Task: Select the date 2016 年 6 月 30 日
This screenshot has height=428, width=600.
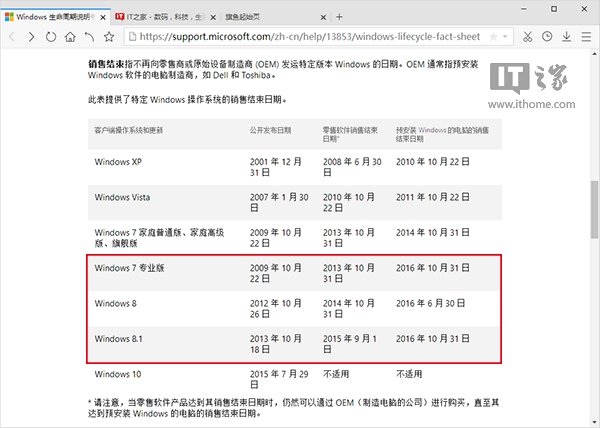Action: [430, 304]
